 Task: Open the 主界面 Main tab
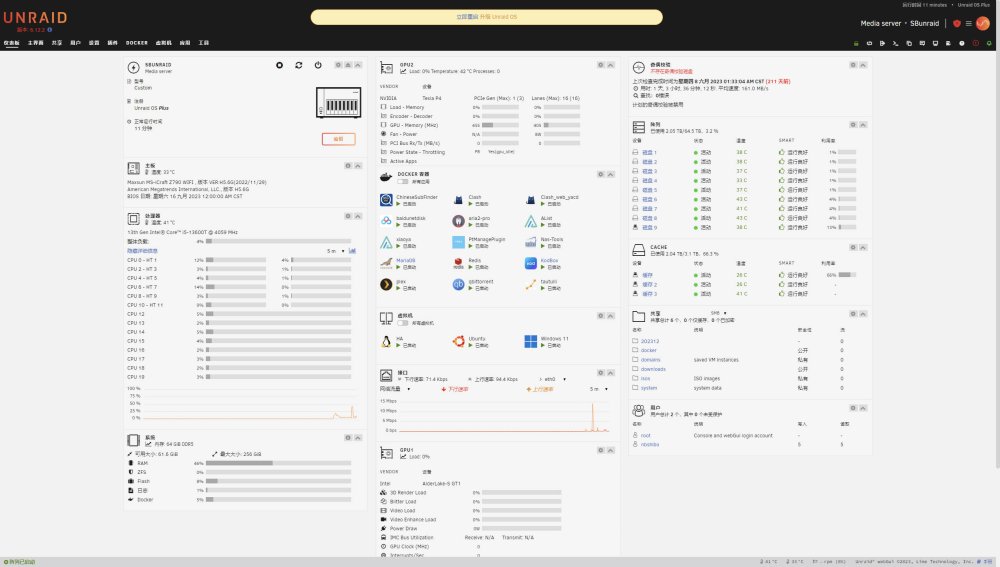[36, 43]
